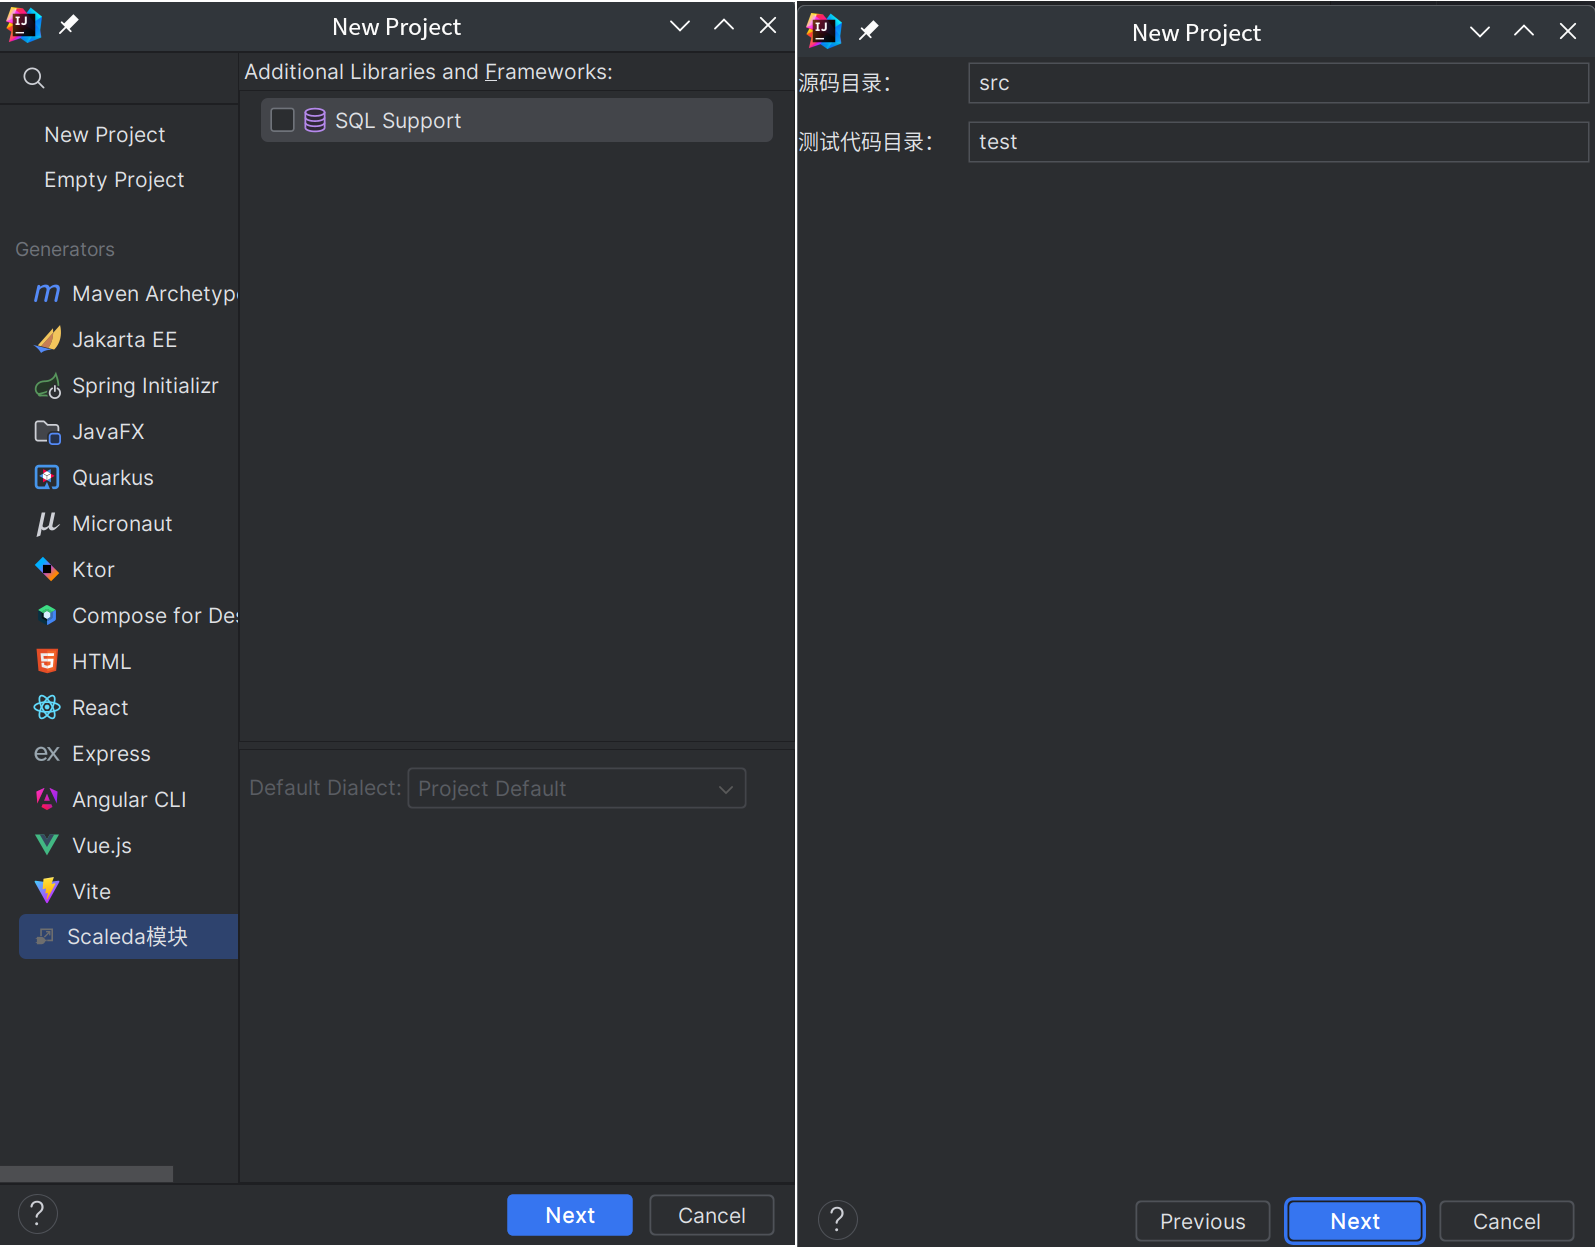Screen dimensions: 1596x1247
Task: Click the pin icon in left window title bar
Action: click(x=68, y=25)
